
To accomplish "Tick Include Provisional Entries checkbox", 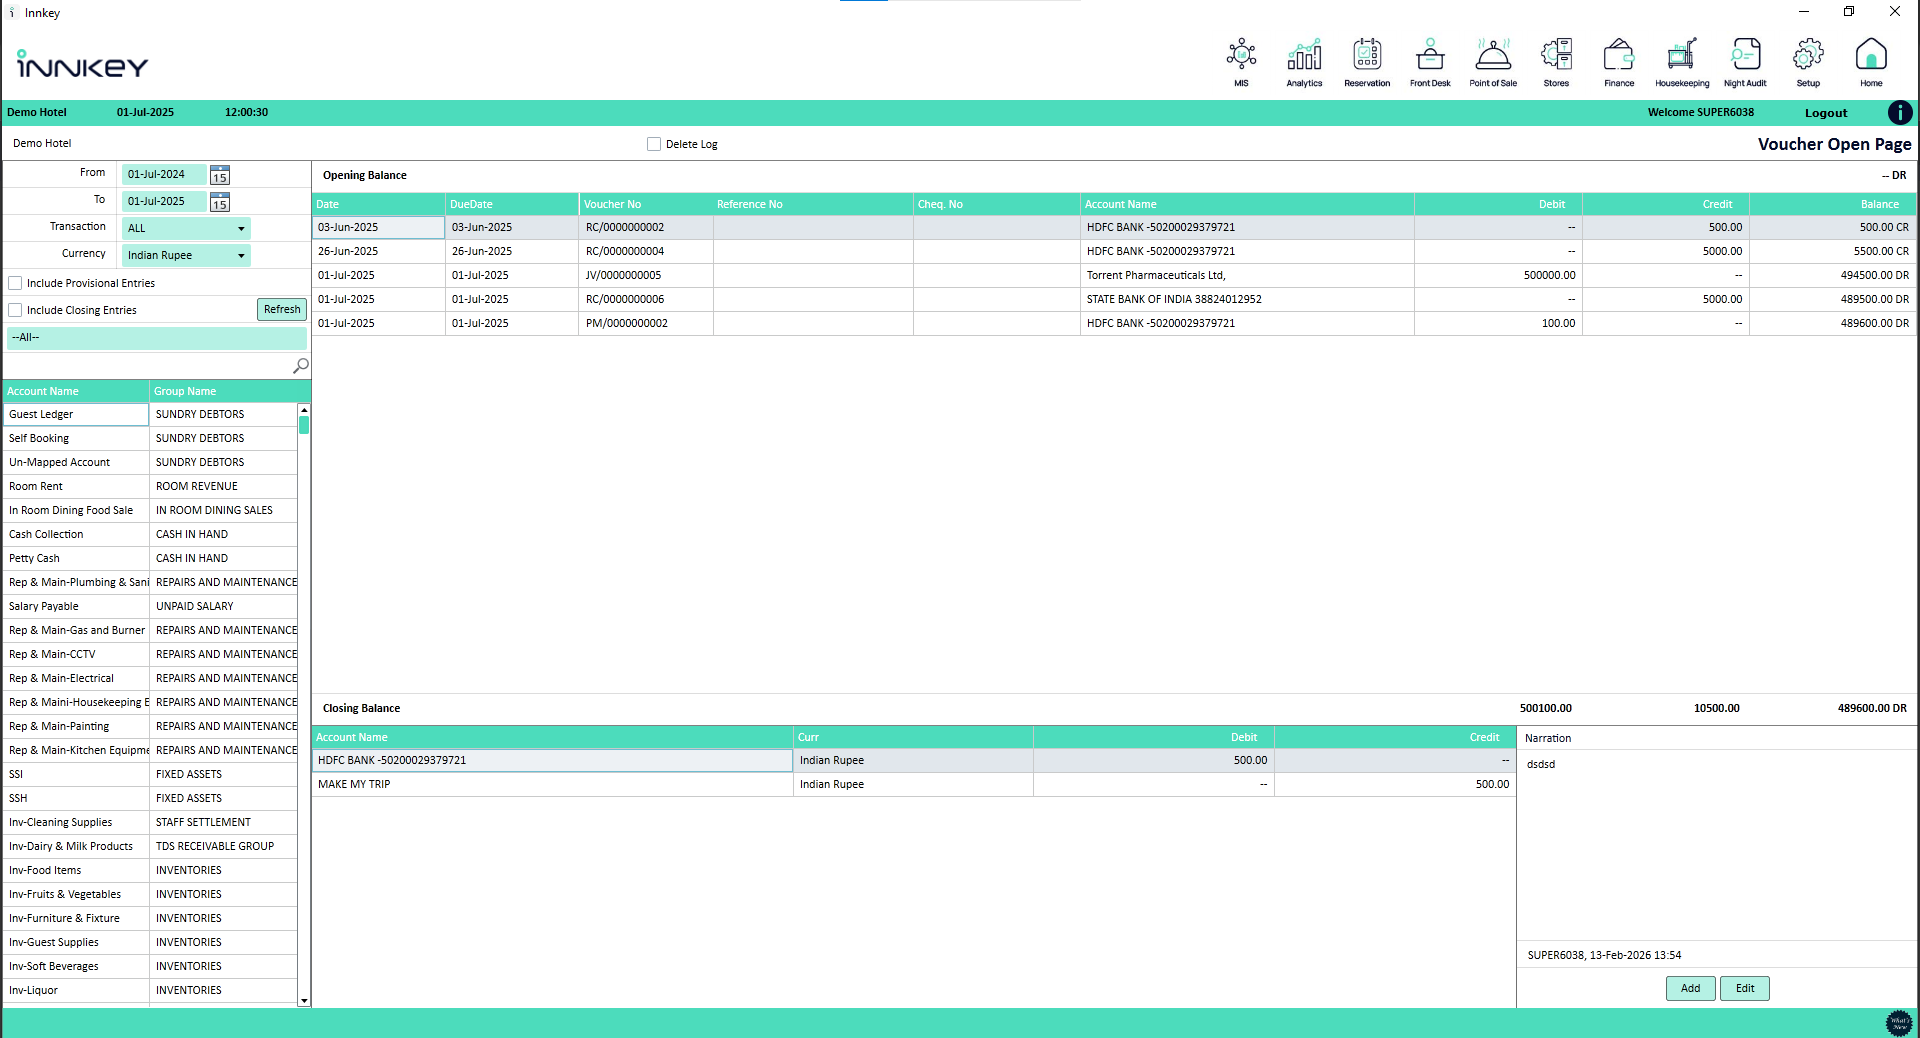I will (x=15, y=283).
